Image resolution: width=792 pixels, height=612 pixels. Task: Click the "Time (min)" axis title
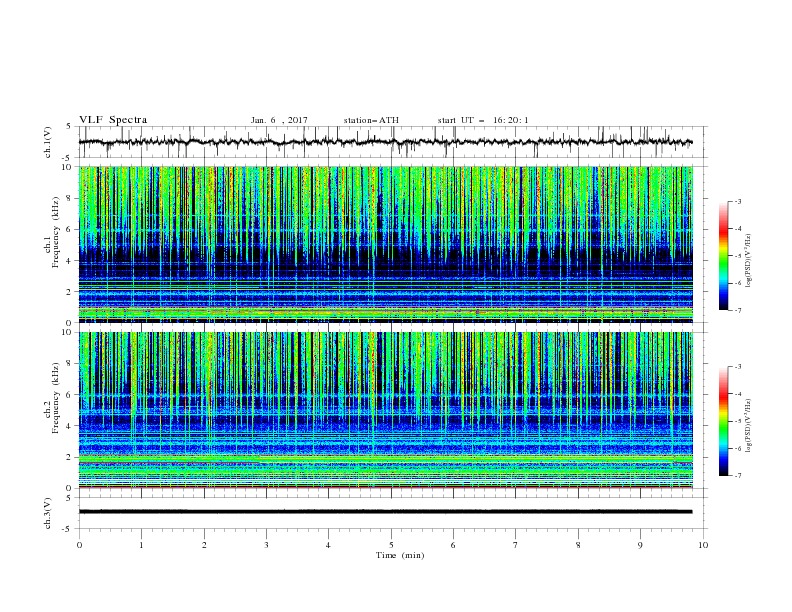pos(400,555)
